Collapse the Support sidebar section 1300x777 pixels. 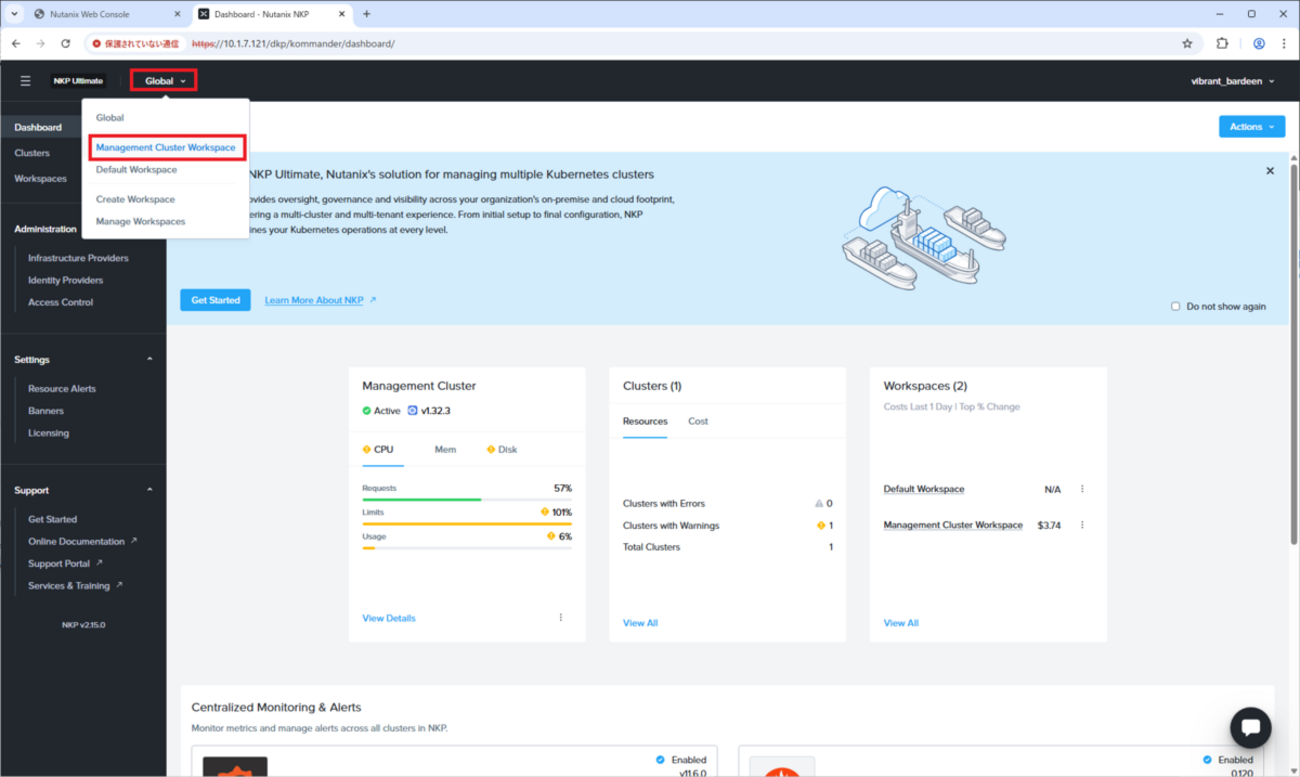[150, 490]
